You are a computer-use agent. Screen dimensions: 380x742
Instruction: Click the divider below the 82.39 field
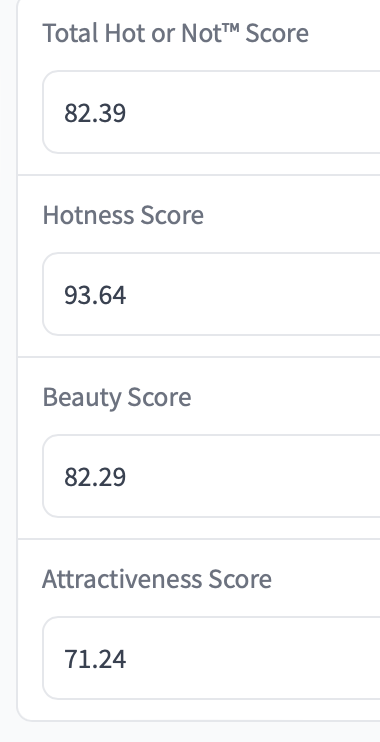(199, 175)
